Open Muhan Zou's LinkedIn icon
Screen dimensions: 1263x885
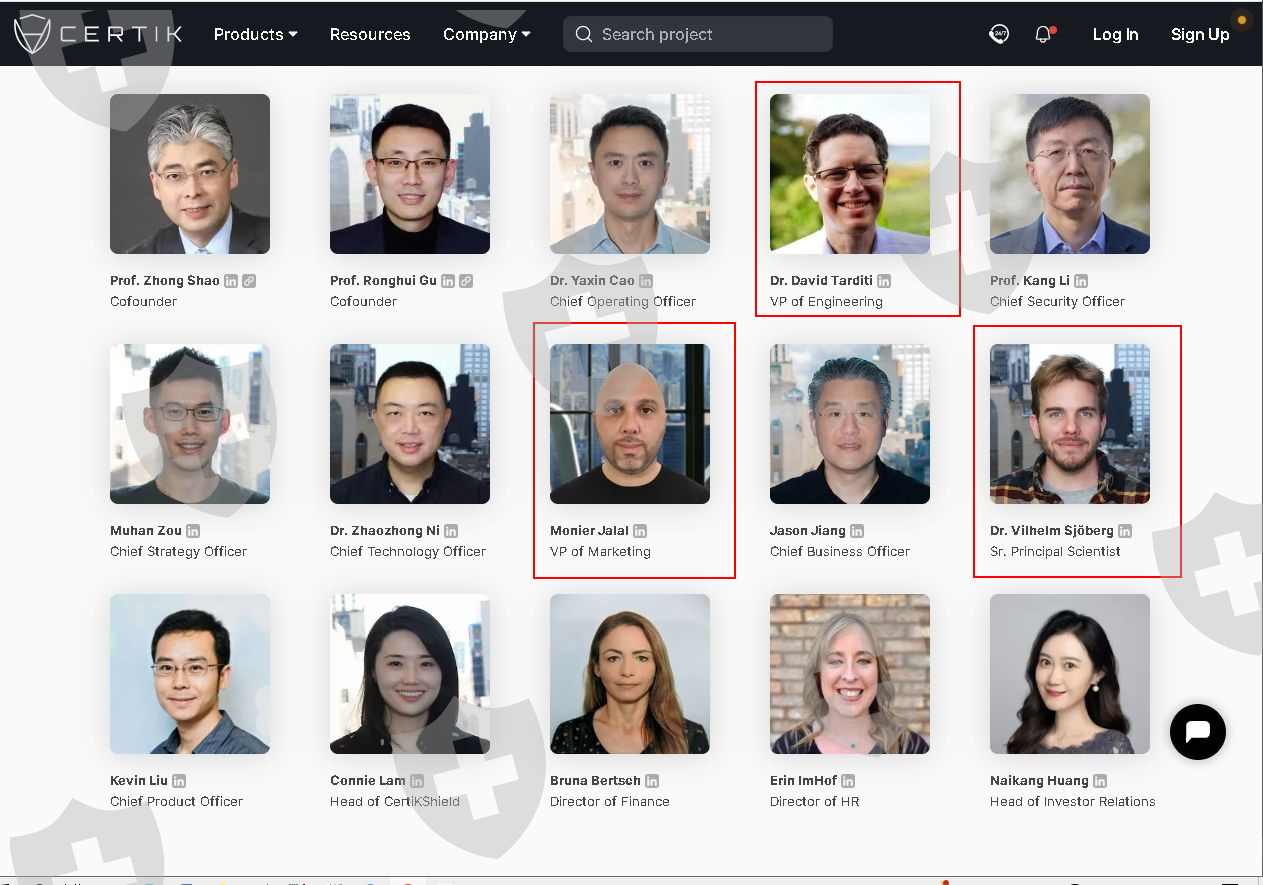[x=193, y=531]
